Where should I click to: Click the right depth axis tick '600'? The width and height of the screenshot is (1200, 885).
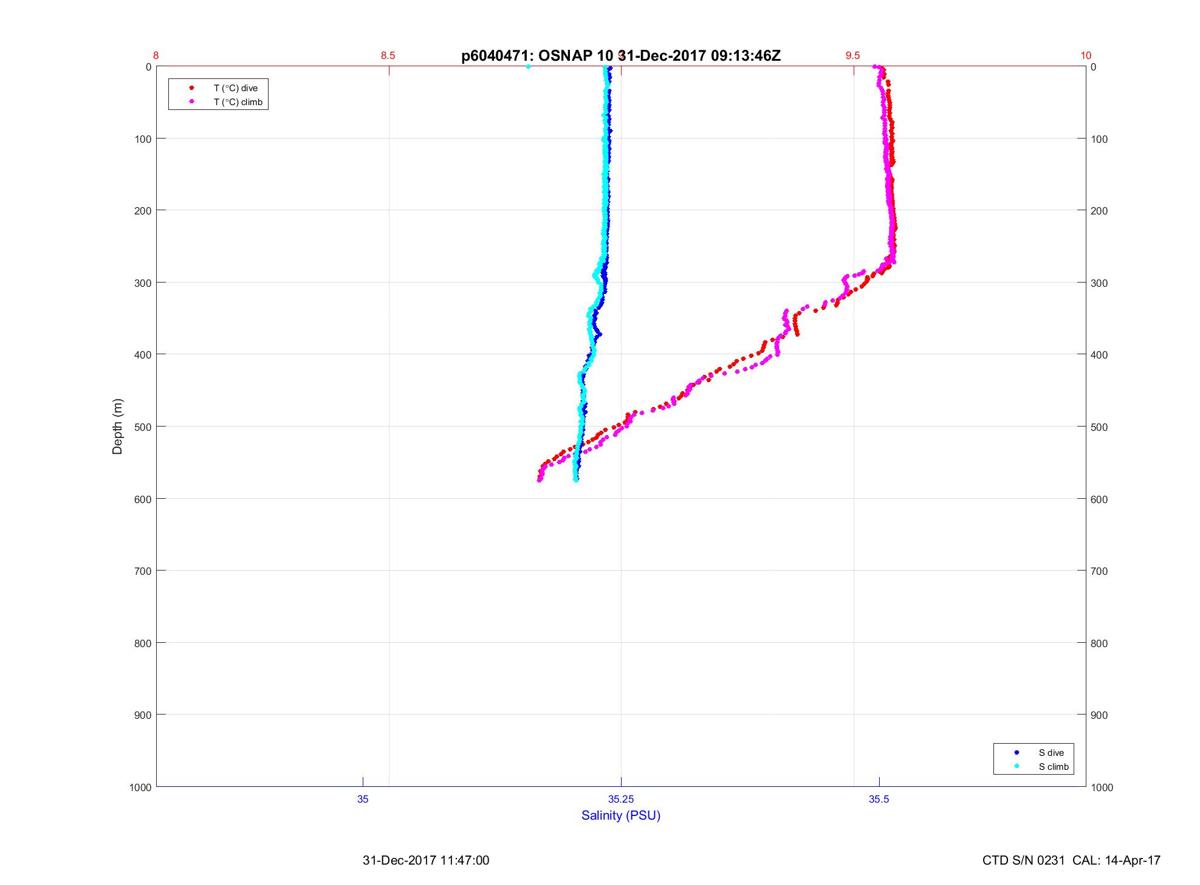pyautogui.click(x=1100, y=499)
